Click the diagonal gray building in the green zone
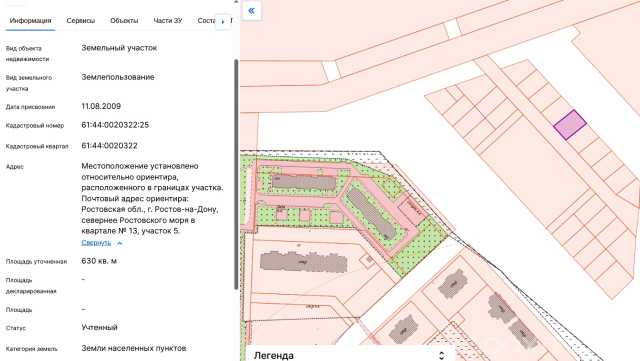Image resolution: width=640 pixels, height=361 pixels. point(371,214)
